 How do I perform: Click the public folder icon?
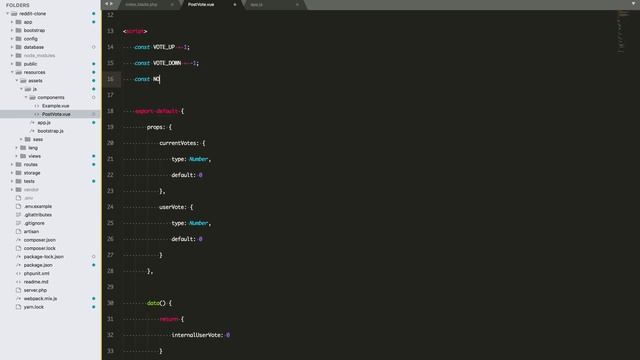(x=18, y=64)
